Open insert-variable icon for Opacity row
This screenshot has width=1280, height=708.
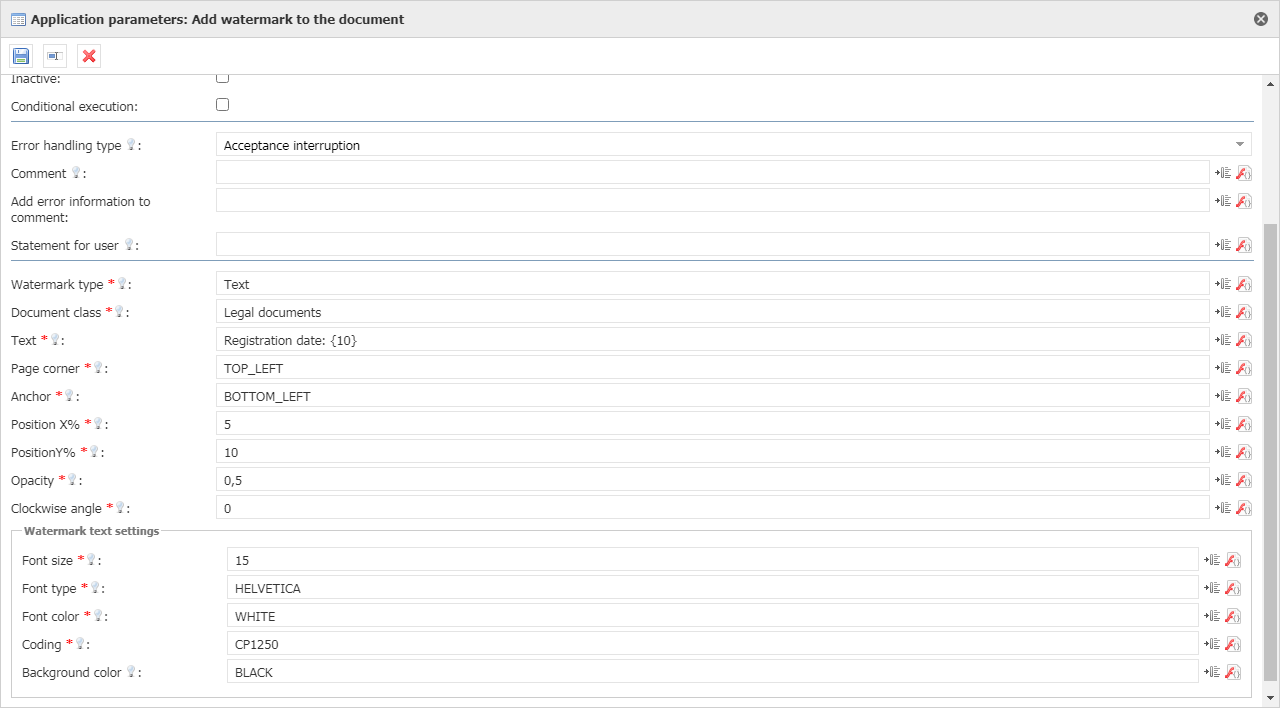(x=1223, y=480)
